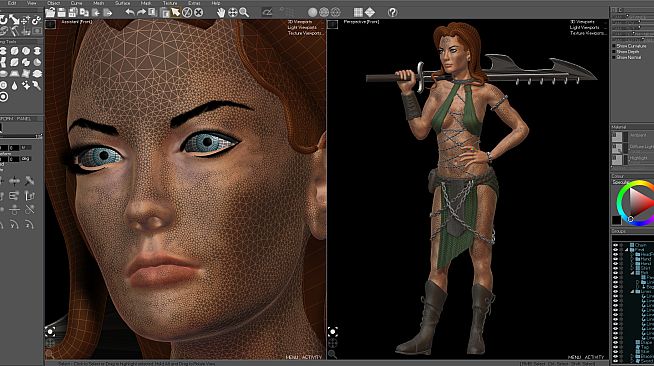
Task: Collapse the Lines group tree node
Action: 633,291
